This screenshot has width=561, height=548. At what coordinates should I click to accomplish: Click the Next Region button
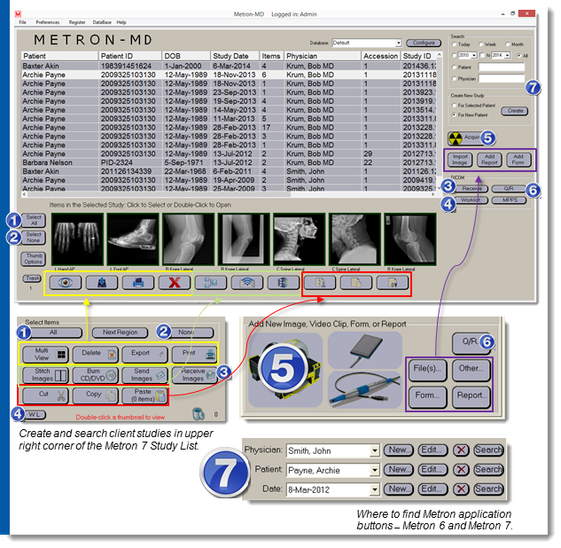tap(120, 332)
